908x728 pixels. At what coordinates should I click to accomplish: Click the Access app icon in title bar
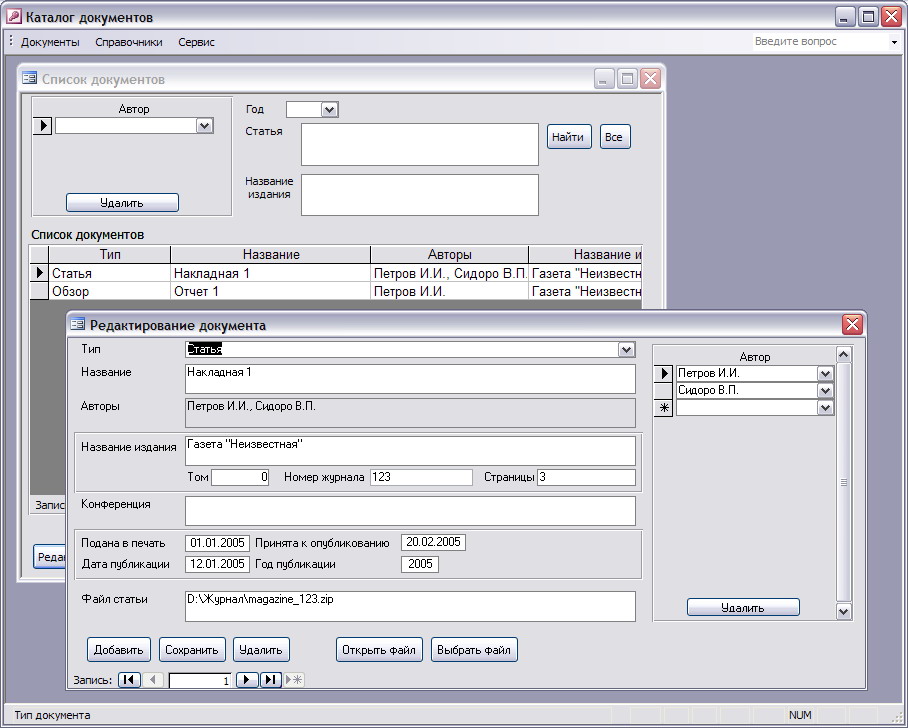[x=13, y=17]
